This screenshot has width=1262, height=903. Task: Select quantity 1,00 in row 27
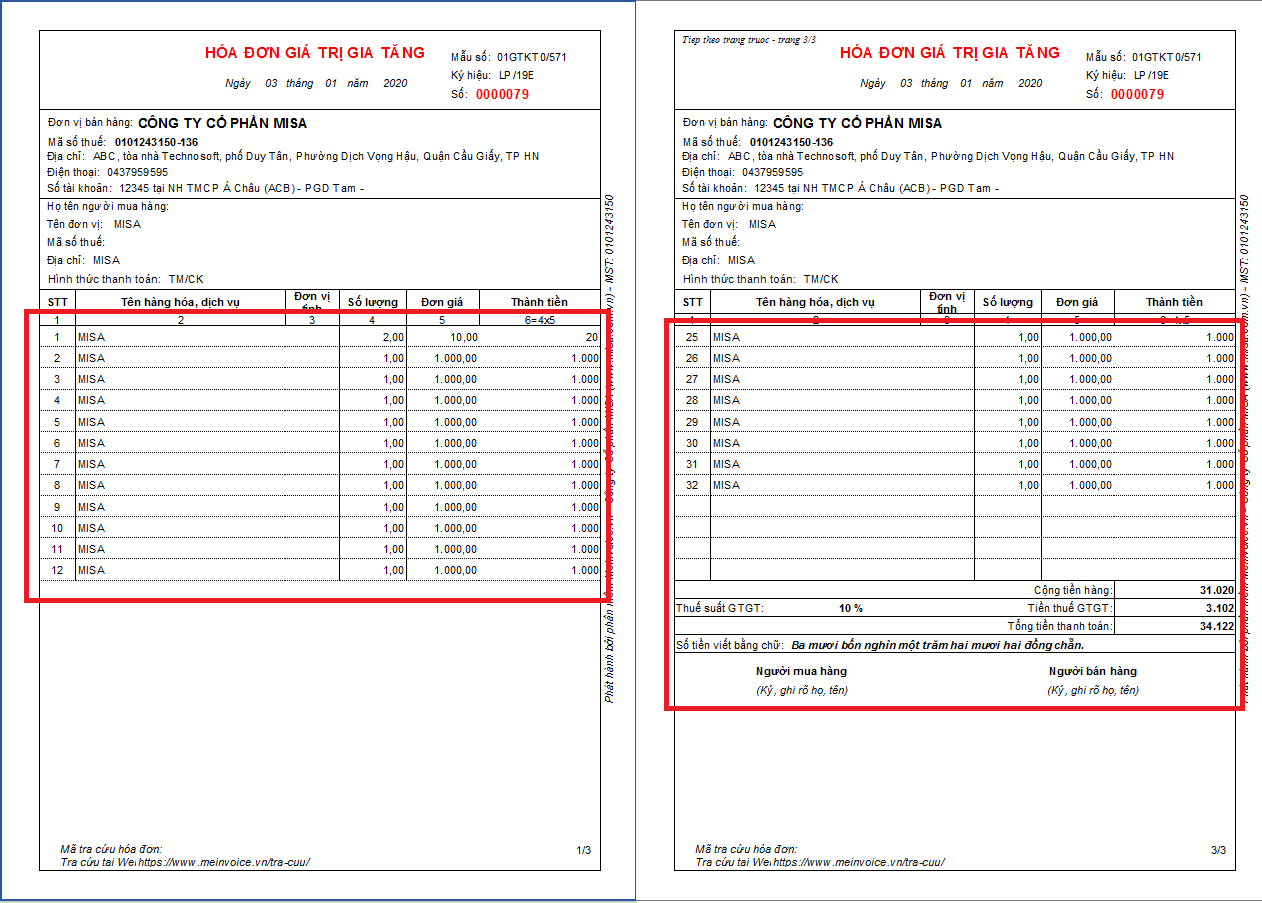pos(1028,379)
